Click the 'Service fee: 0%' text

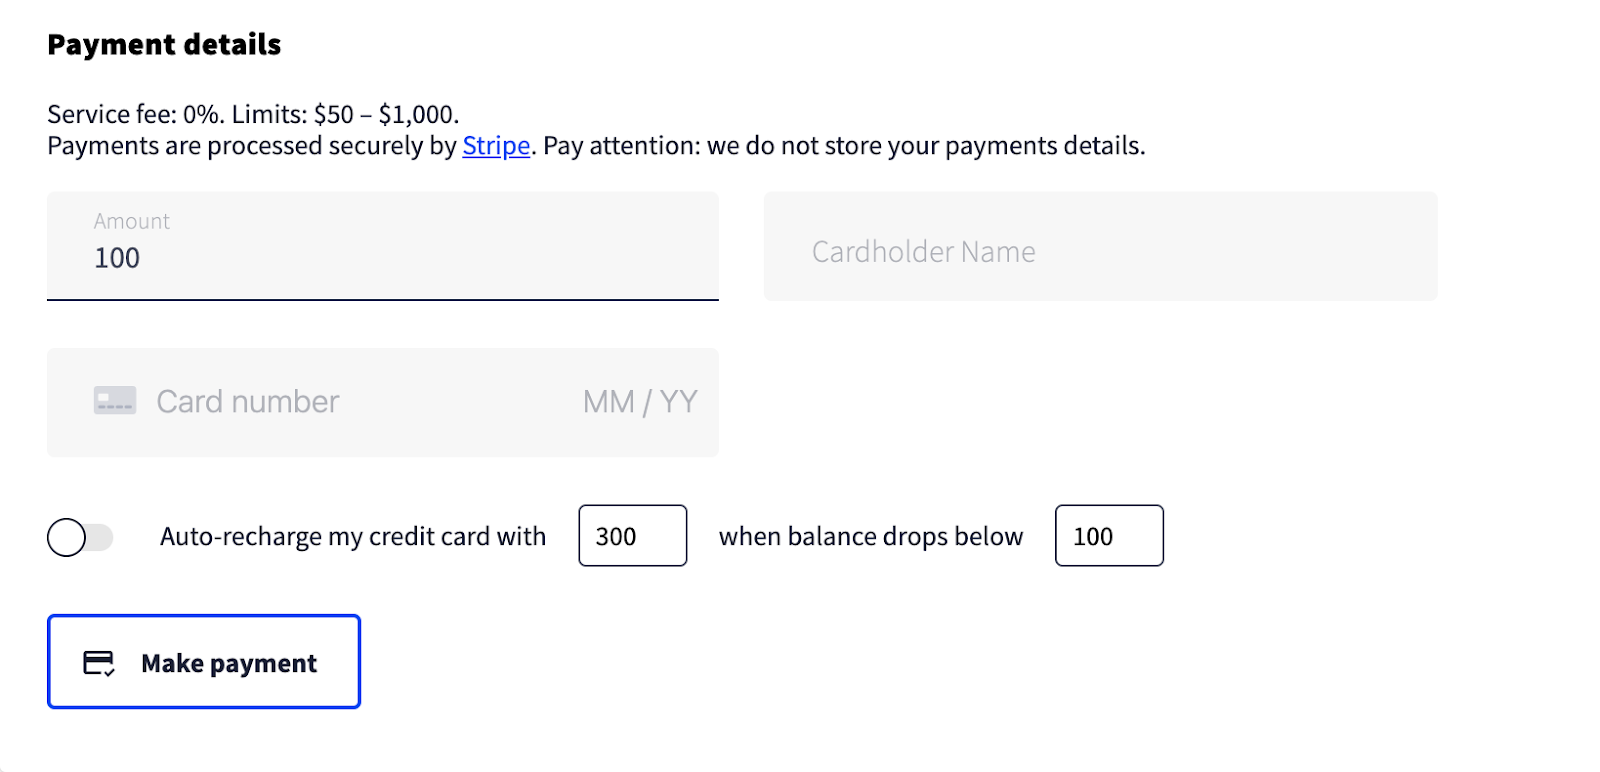135,114
